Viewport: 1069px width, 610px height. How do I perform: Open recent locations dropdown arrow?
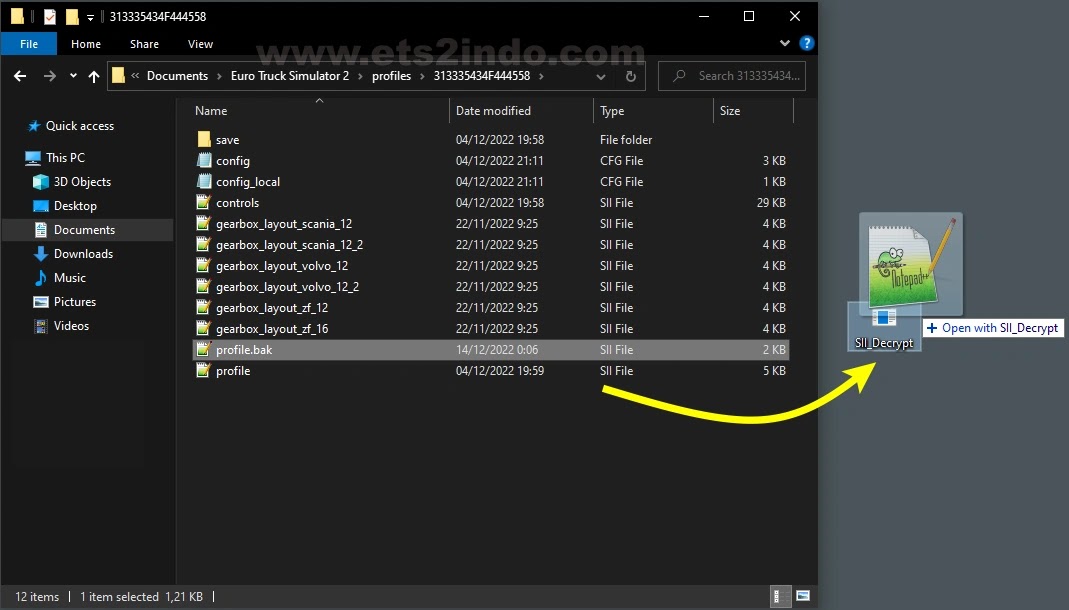coord(73,76)
